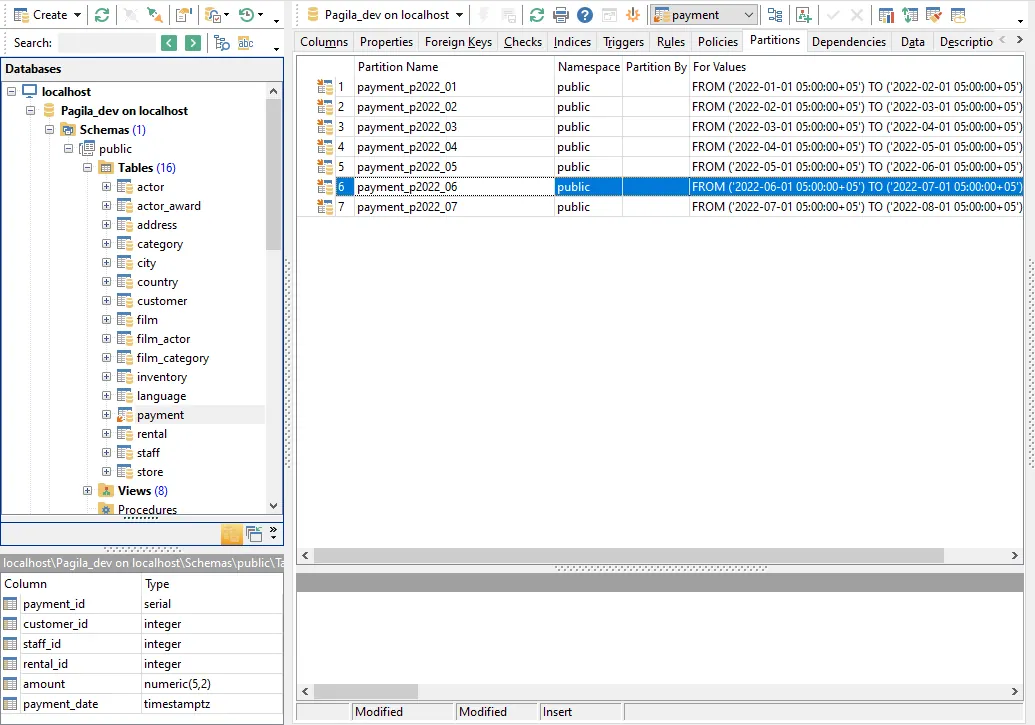Viewport: 1035px width, 725px height.
Task: Switch to the Indices tab
Action: (x=572, y=42)
